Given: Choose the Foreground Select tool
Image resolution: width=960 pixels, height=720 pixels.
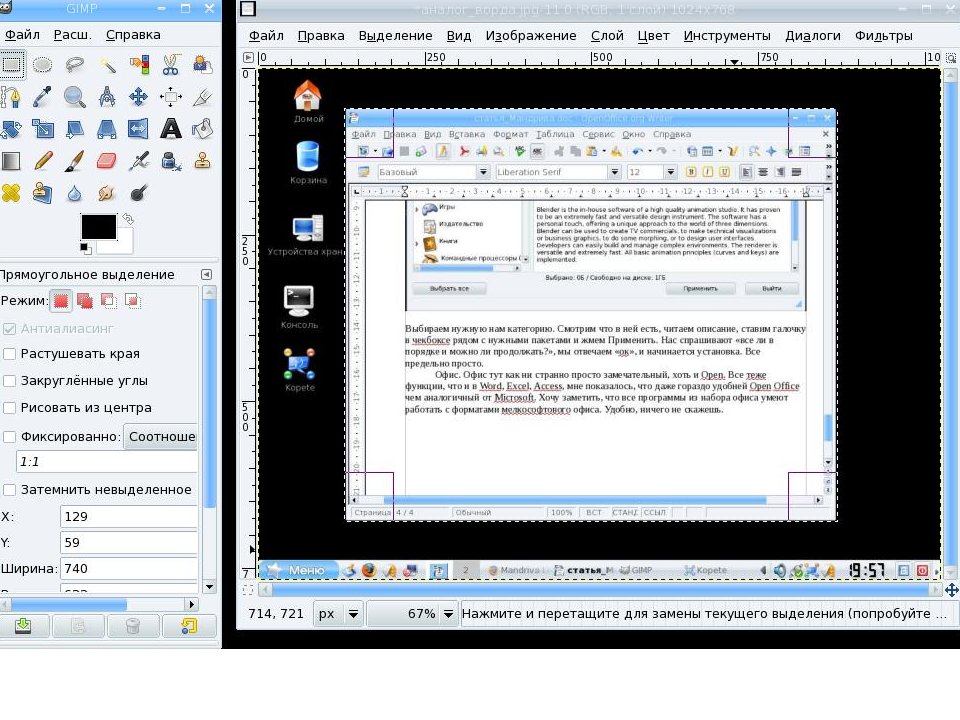Looking at the screenshot, I should [x=203, y=64].
